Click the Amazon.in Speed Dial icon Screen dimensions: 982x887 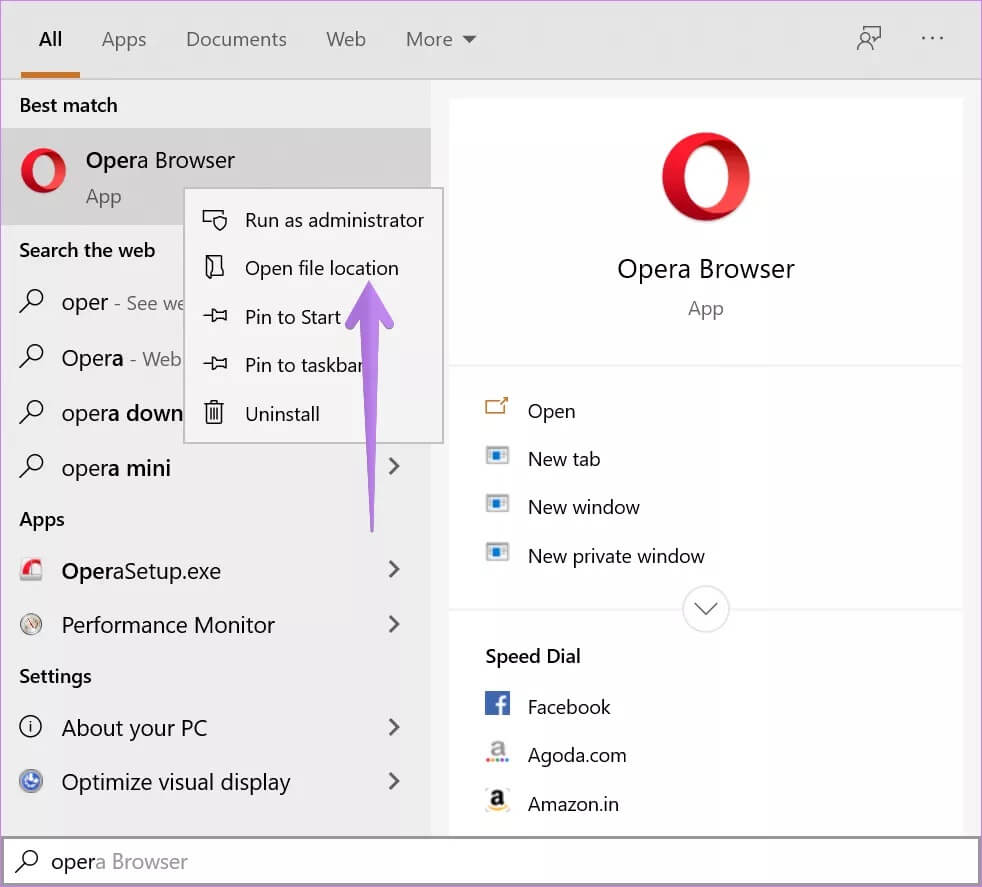(497, 800)
